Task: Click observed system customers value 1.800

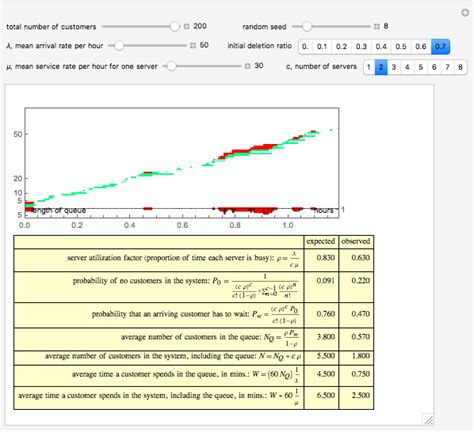Action: pyautogui.click(x=361, y=356)
